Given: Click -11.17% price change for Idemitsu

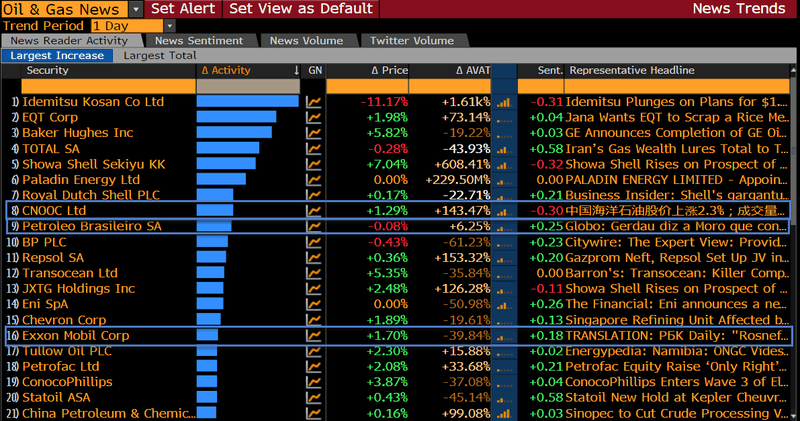Looking at the screenshot, I should pyautogui.click(x=384, y=102).
